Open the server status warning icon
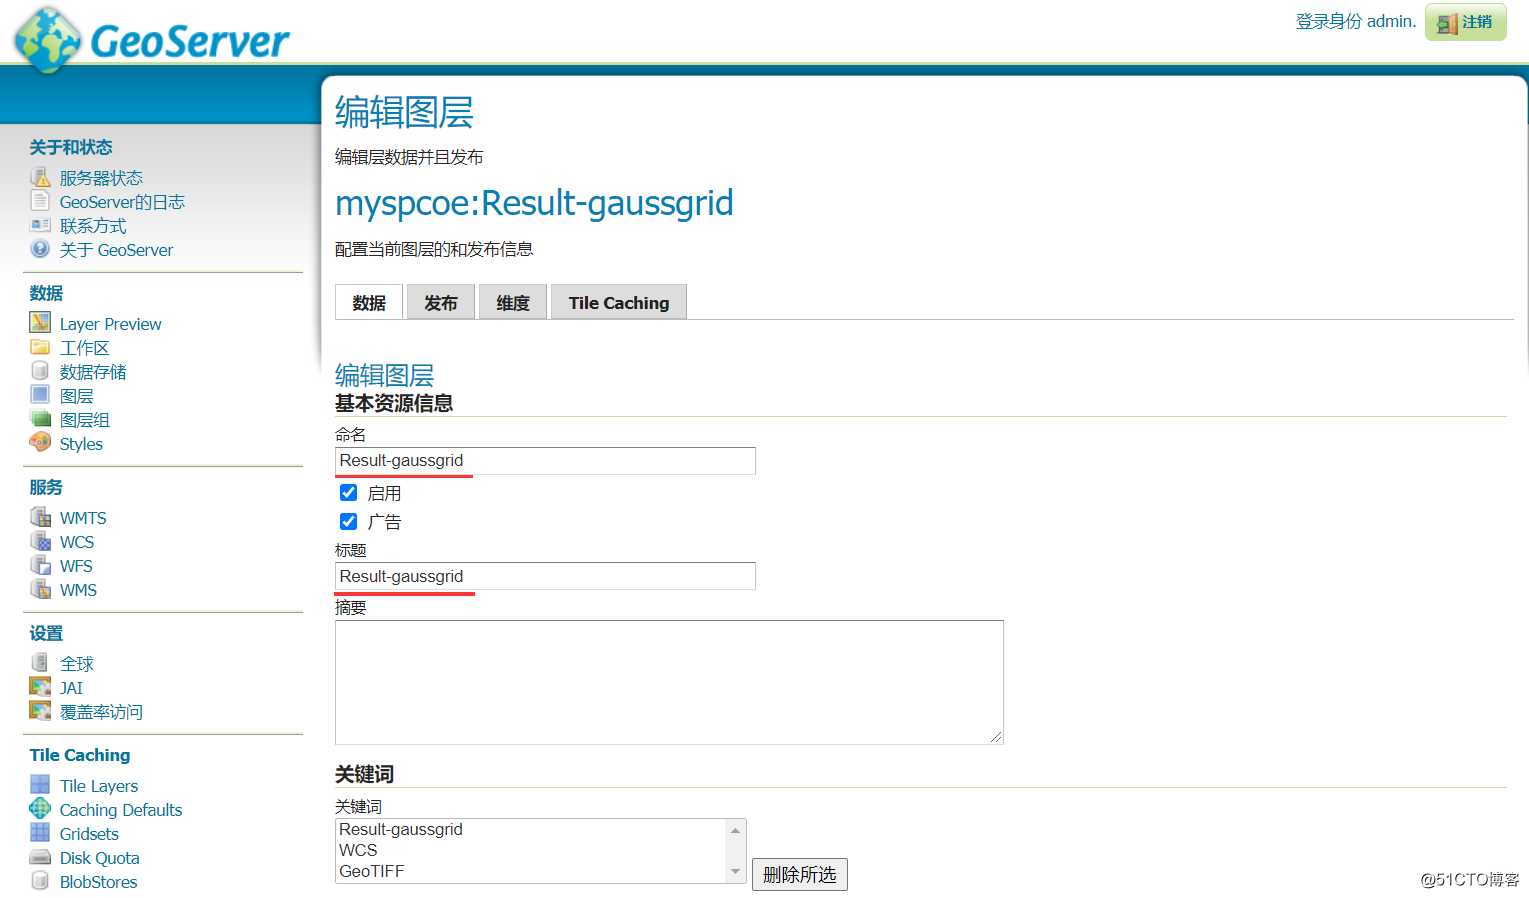 tap(40, 177)
